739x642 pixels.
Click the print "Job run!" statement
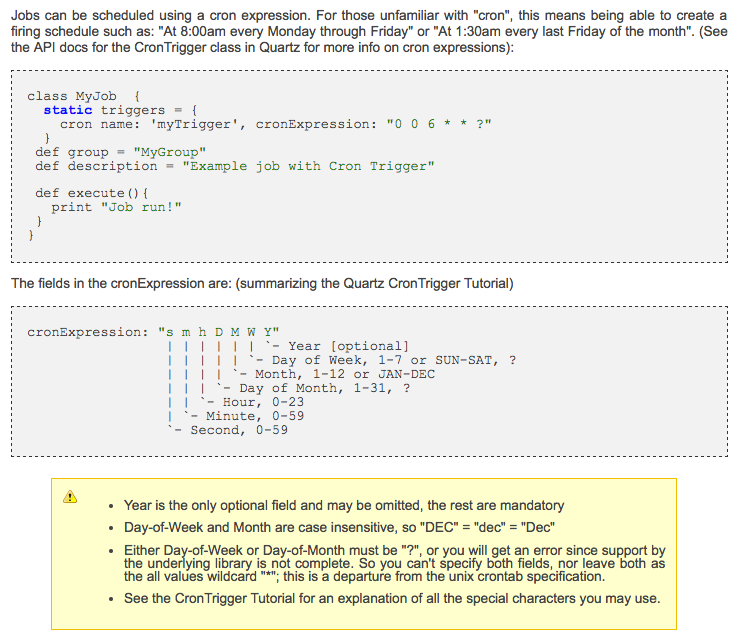(x=116, y=207)
